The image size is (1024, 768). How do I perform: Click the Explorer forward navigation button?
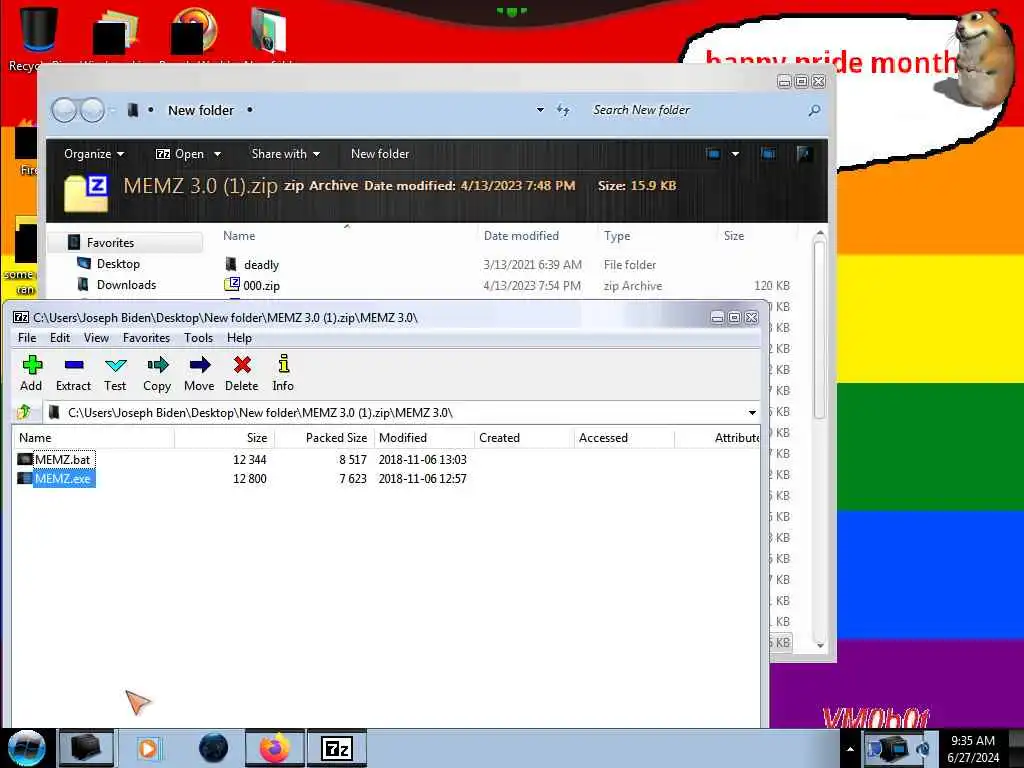pyautogui.click(x=92, y=110)
